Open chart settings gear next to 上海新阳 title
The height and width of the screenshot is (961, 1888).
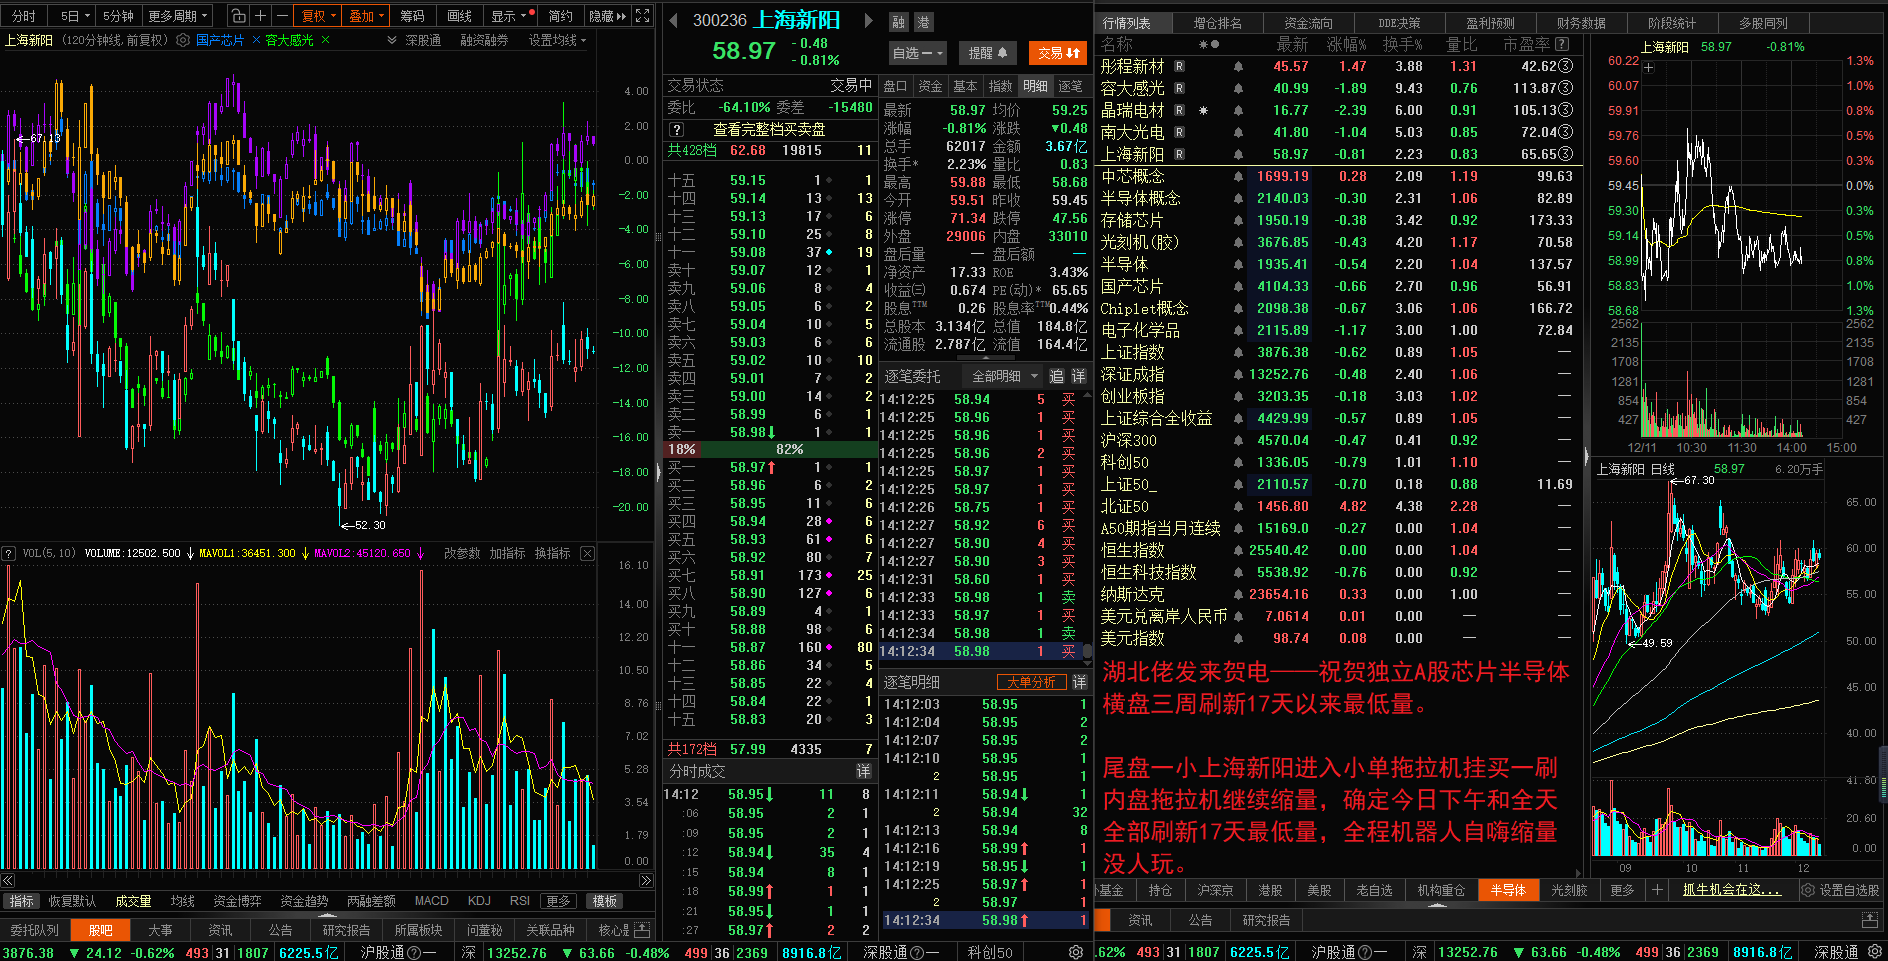[x=183, y=40]
